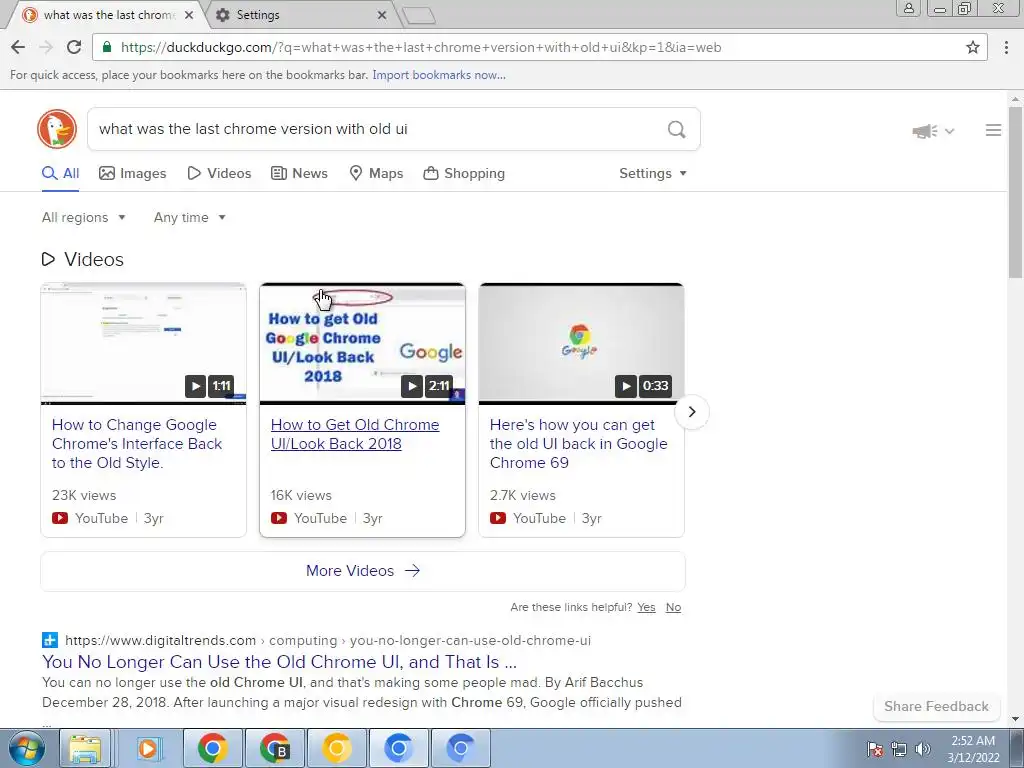The height and width of the screenshot is (768, 1024).
Task: Switch to Shopping search results
Action: pos(464,173)
